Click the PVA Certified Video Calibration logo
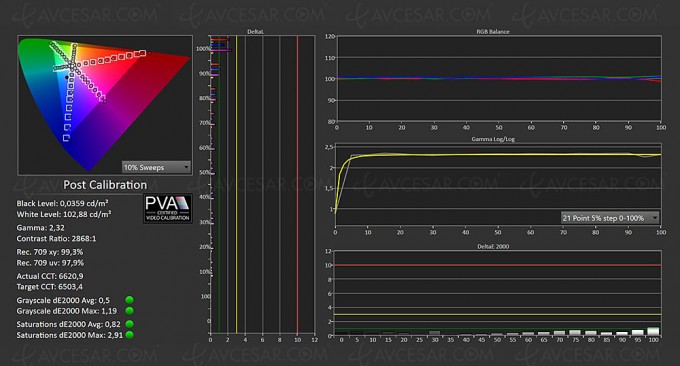Image resolution: width=680 pixels, height=366 pixels. tap(168, 208)
